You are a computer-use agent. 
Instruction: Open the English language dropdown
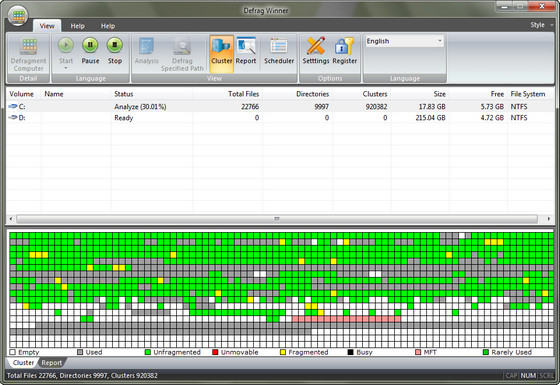click(405, 41)
